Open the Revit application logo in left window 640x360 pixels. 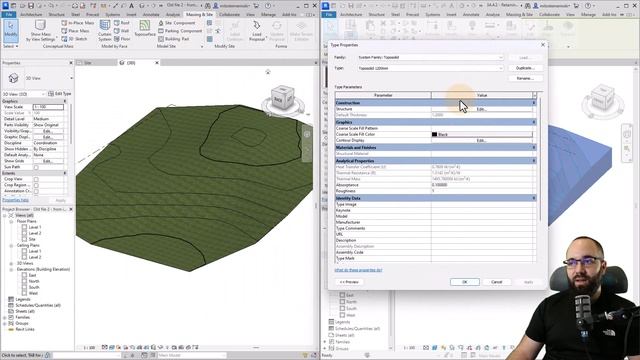(5, 6)
